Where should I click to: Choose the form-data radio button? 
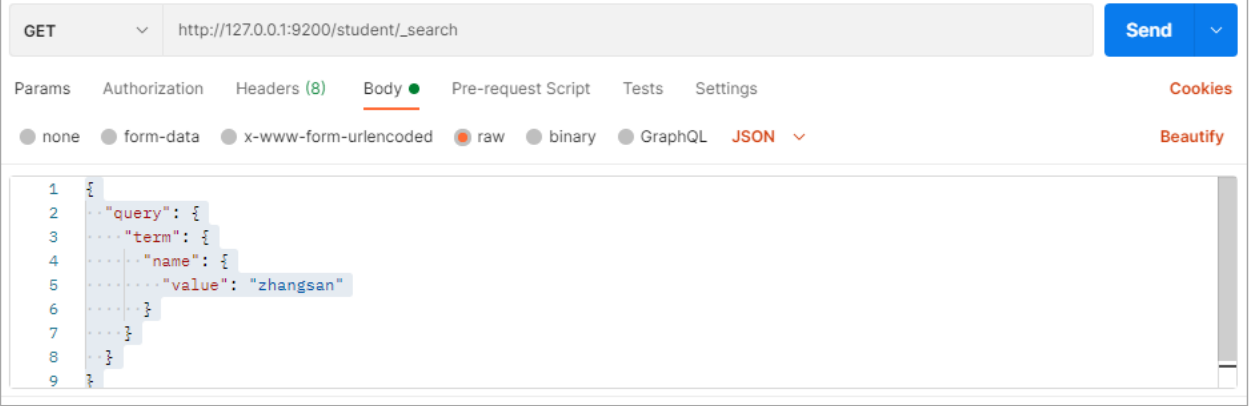[x=109, y=137]
